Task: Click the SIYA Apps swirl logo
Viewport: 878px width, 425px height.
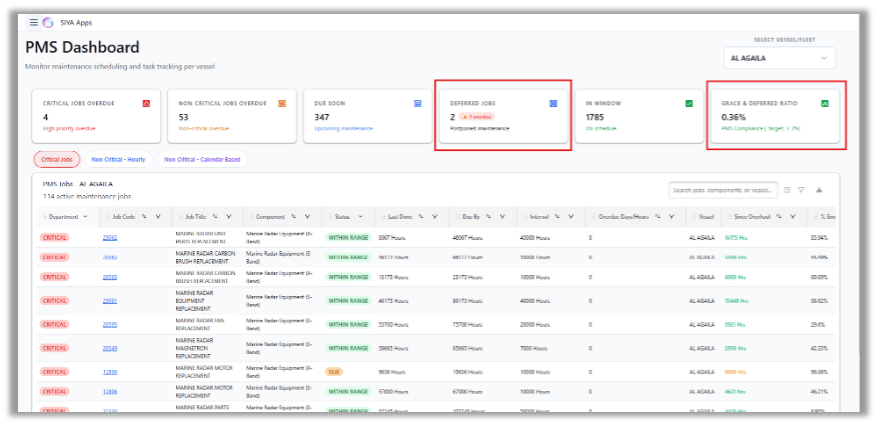Action: pos(48,23)
